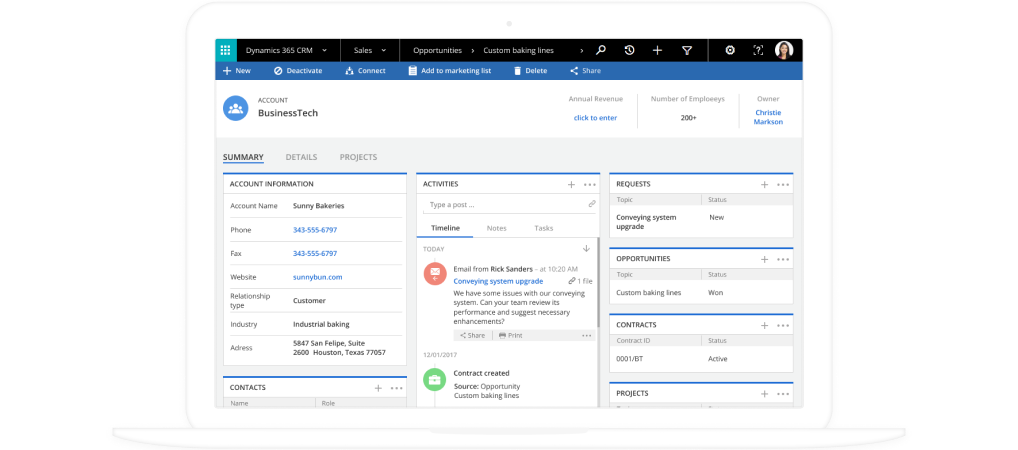Click 'click to enter' annual revenue link
The width and height of the screenshot is (1018, 450).
pos(595,118)
